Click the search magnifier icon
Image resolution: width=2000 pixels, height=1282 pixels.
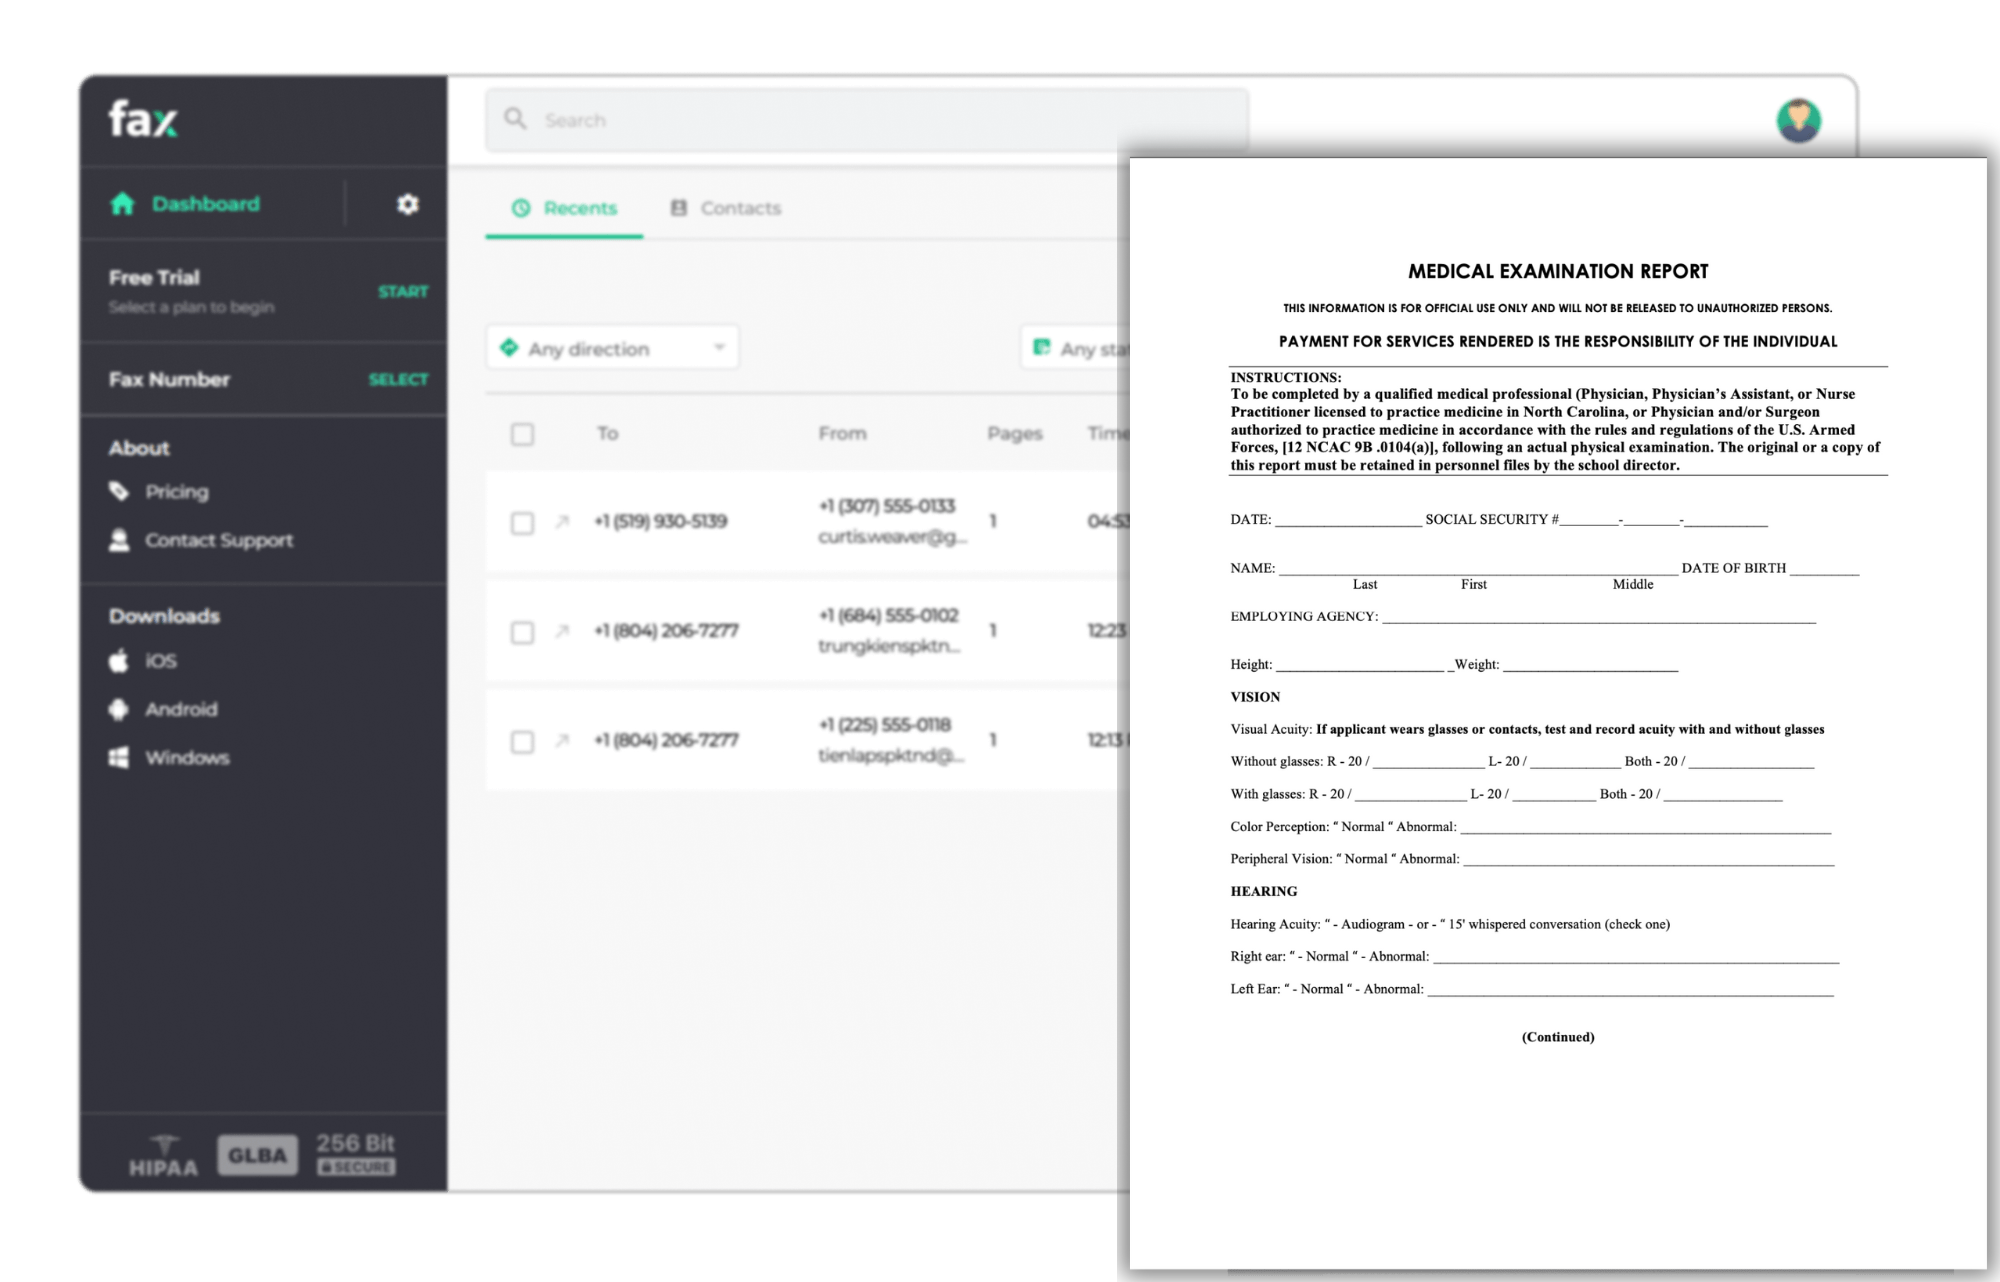click(515, 119)
